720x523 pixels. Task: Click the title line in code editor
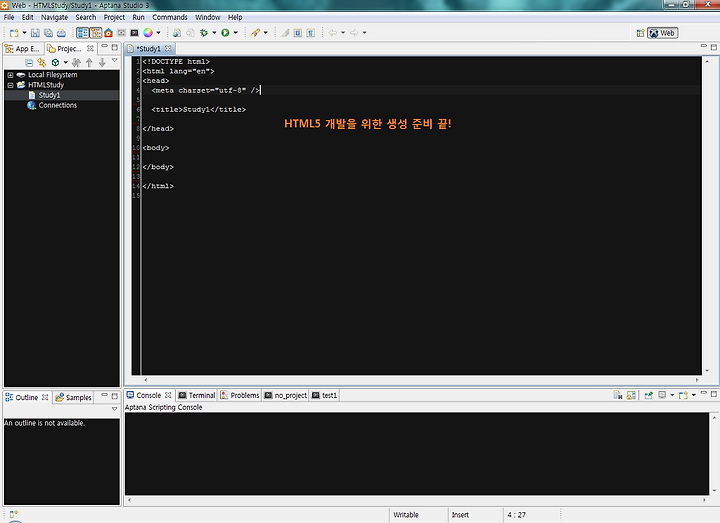tap(198, 109)
